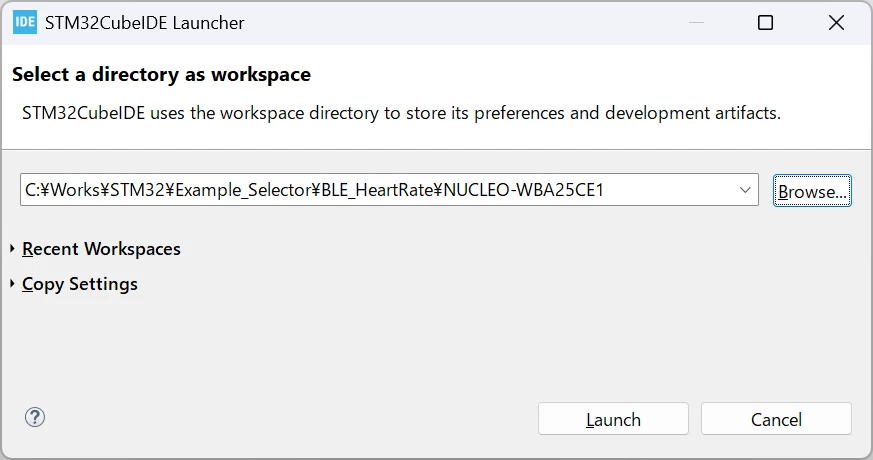Click the Cancel button

click(x=776, y=419)
